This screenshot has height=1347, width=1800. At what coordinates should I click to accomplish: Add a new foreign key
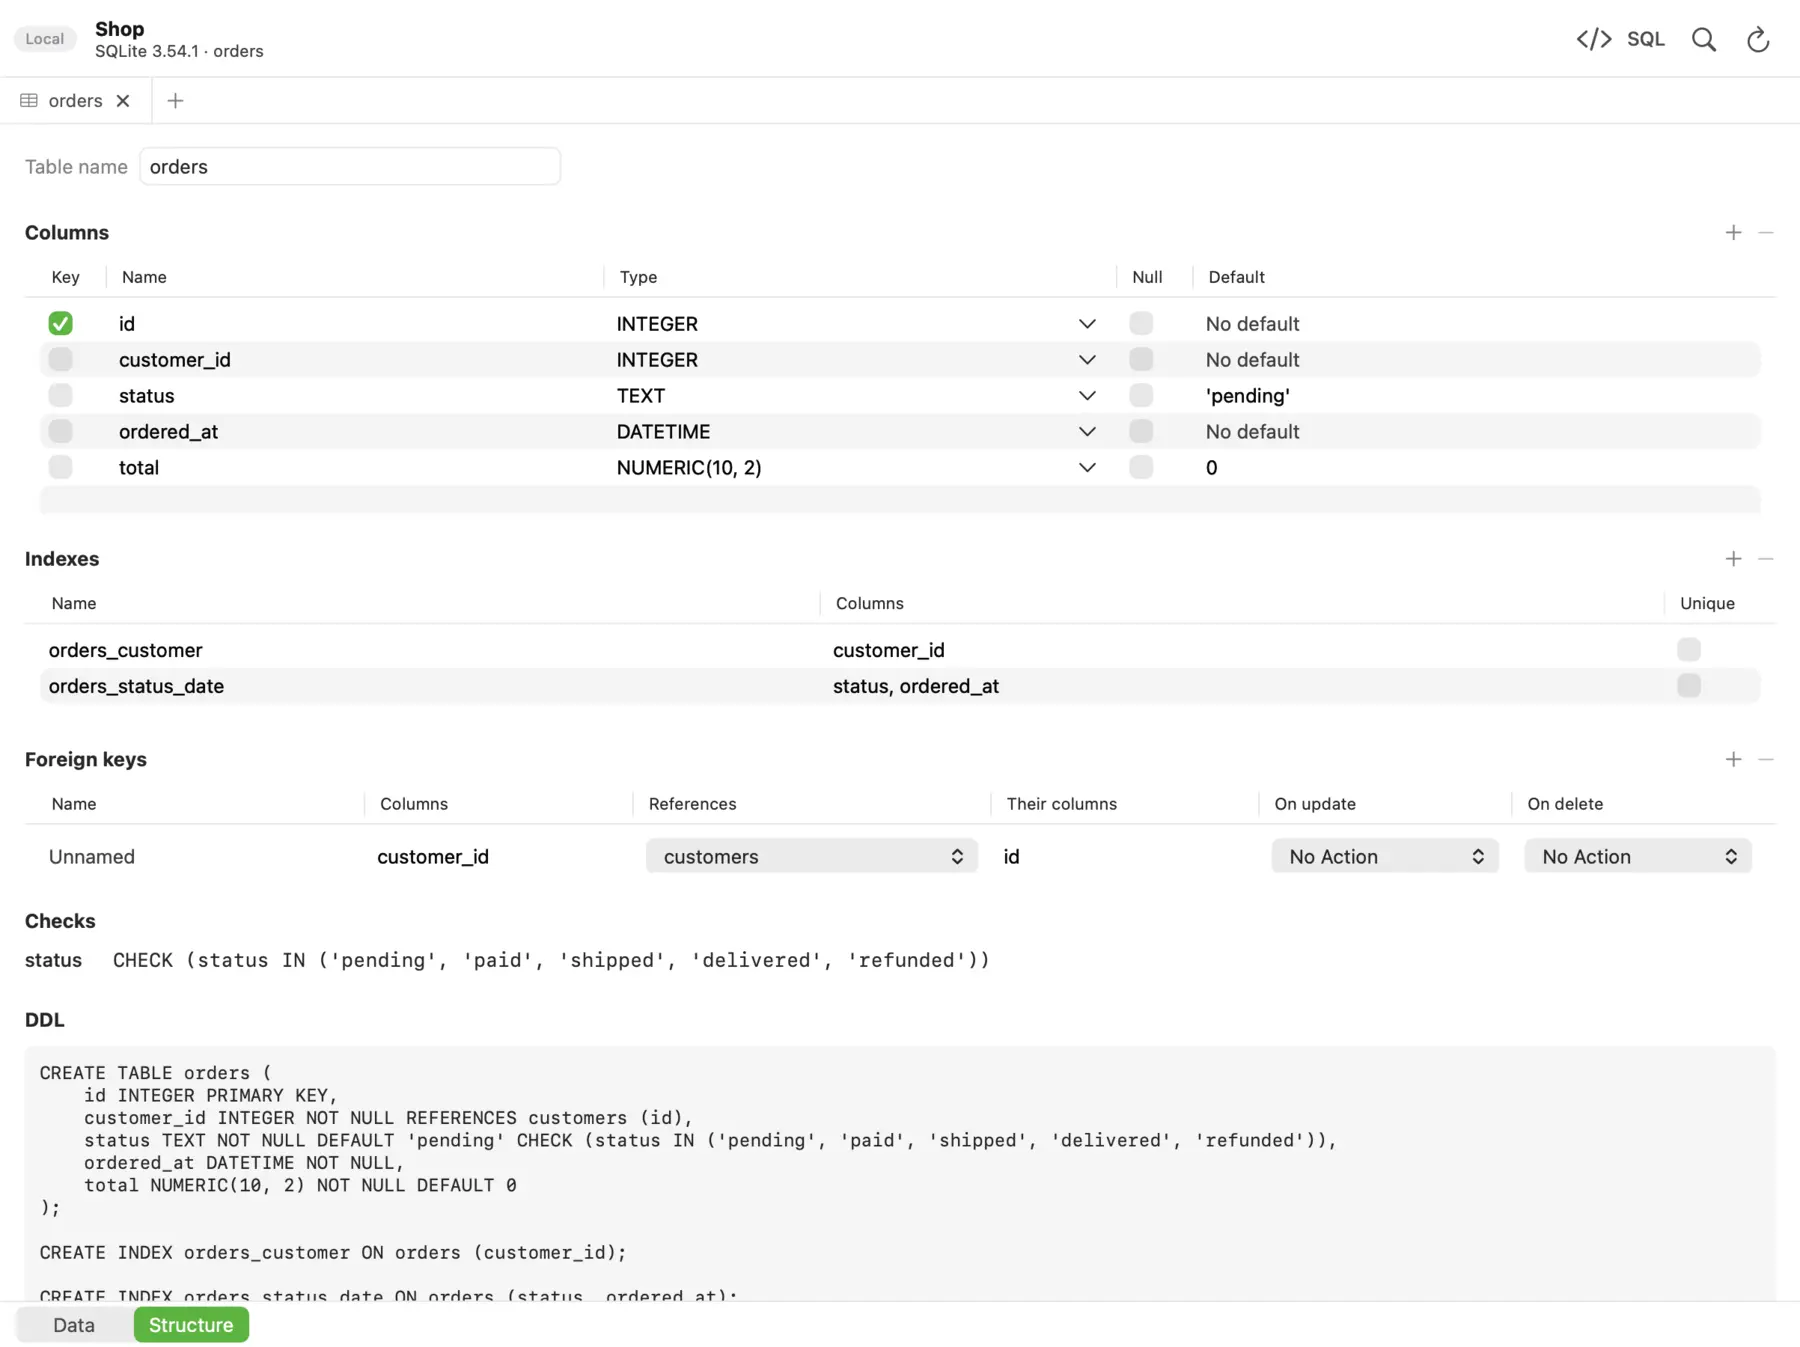1733,759
